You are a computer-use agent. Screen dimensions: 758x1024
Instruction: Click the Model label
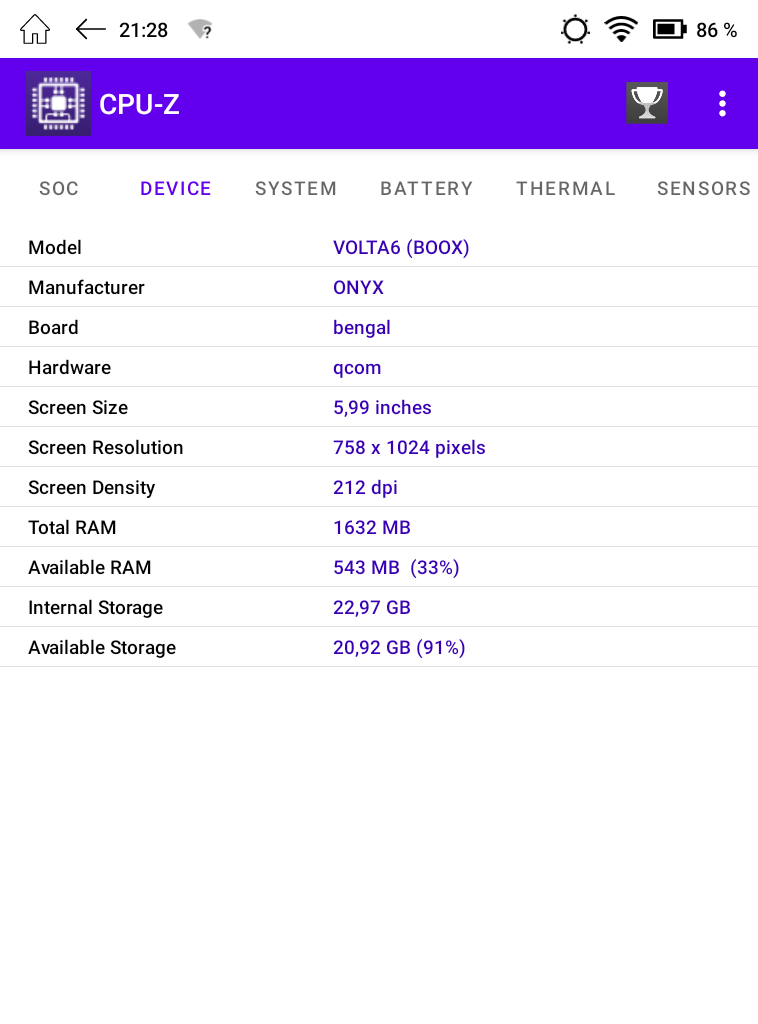click(x=55, y=248)
